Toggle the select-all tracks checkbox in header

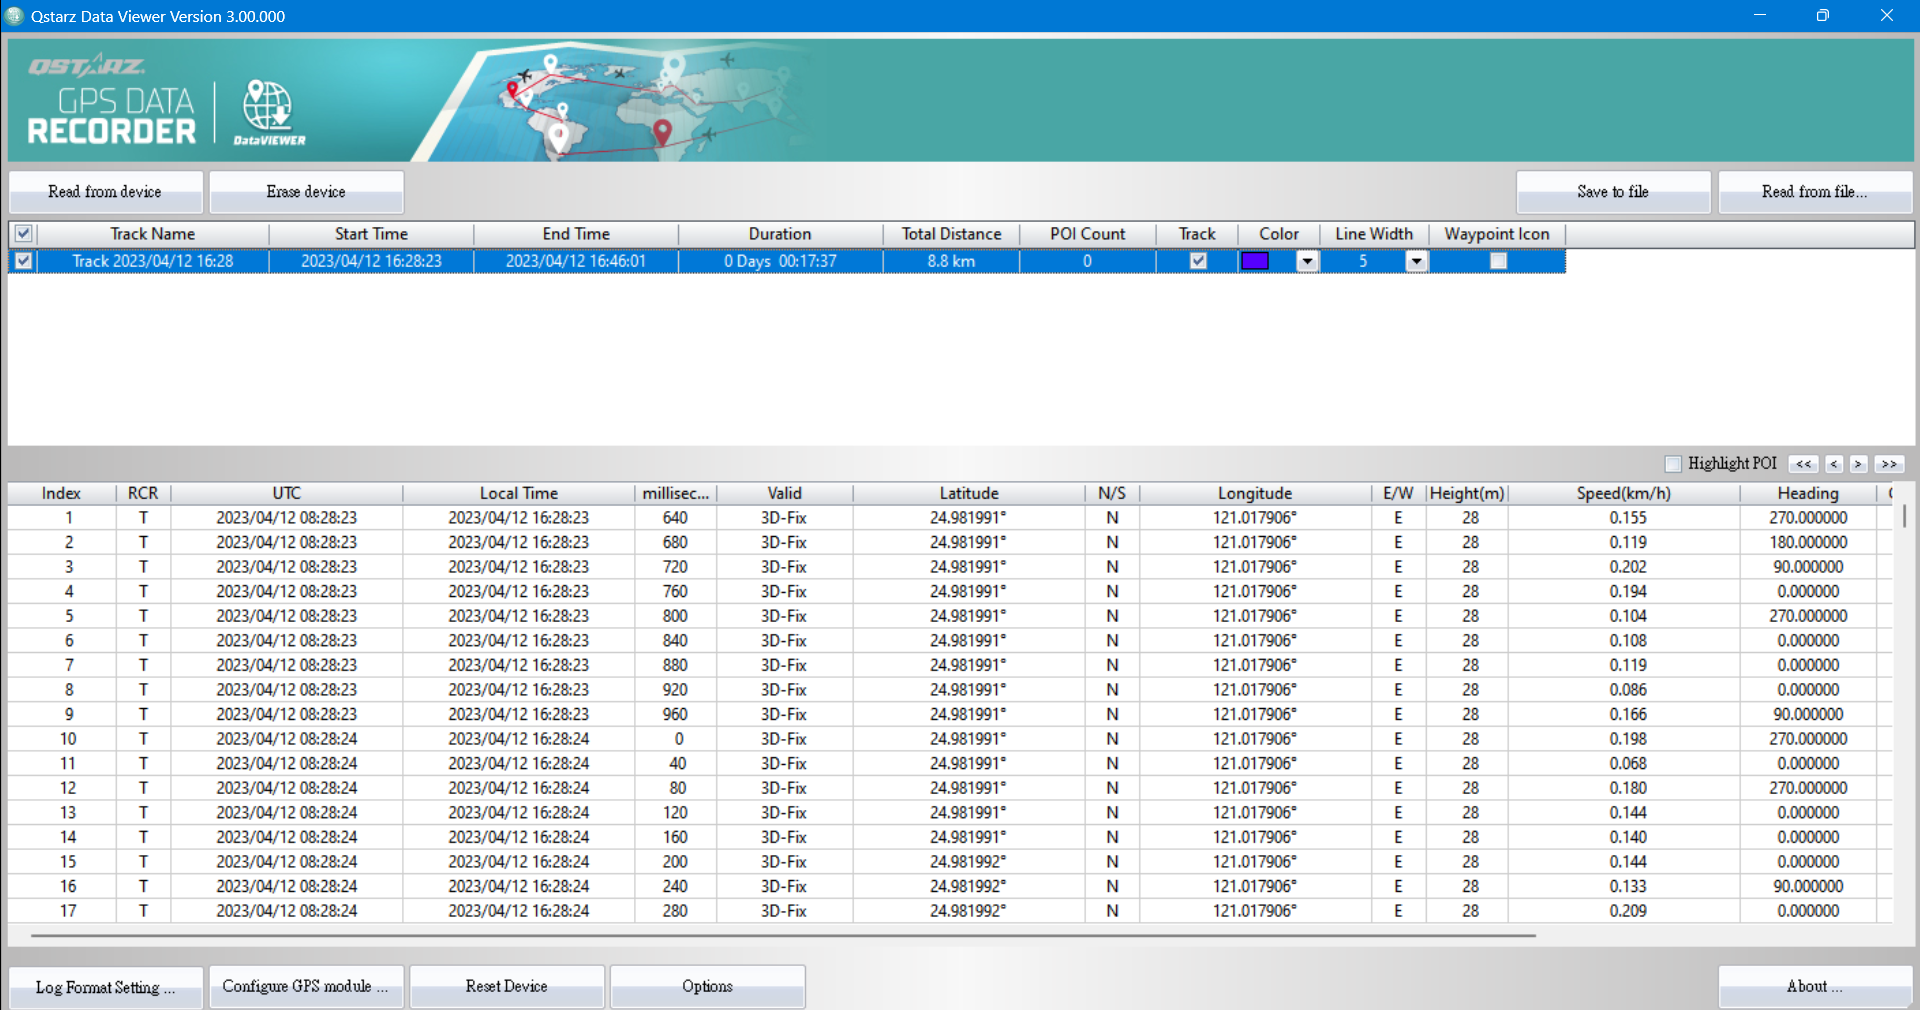22,233
